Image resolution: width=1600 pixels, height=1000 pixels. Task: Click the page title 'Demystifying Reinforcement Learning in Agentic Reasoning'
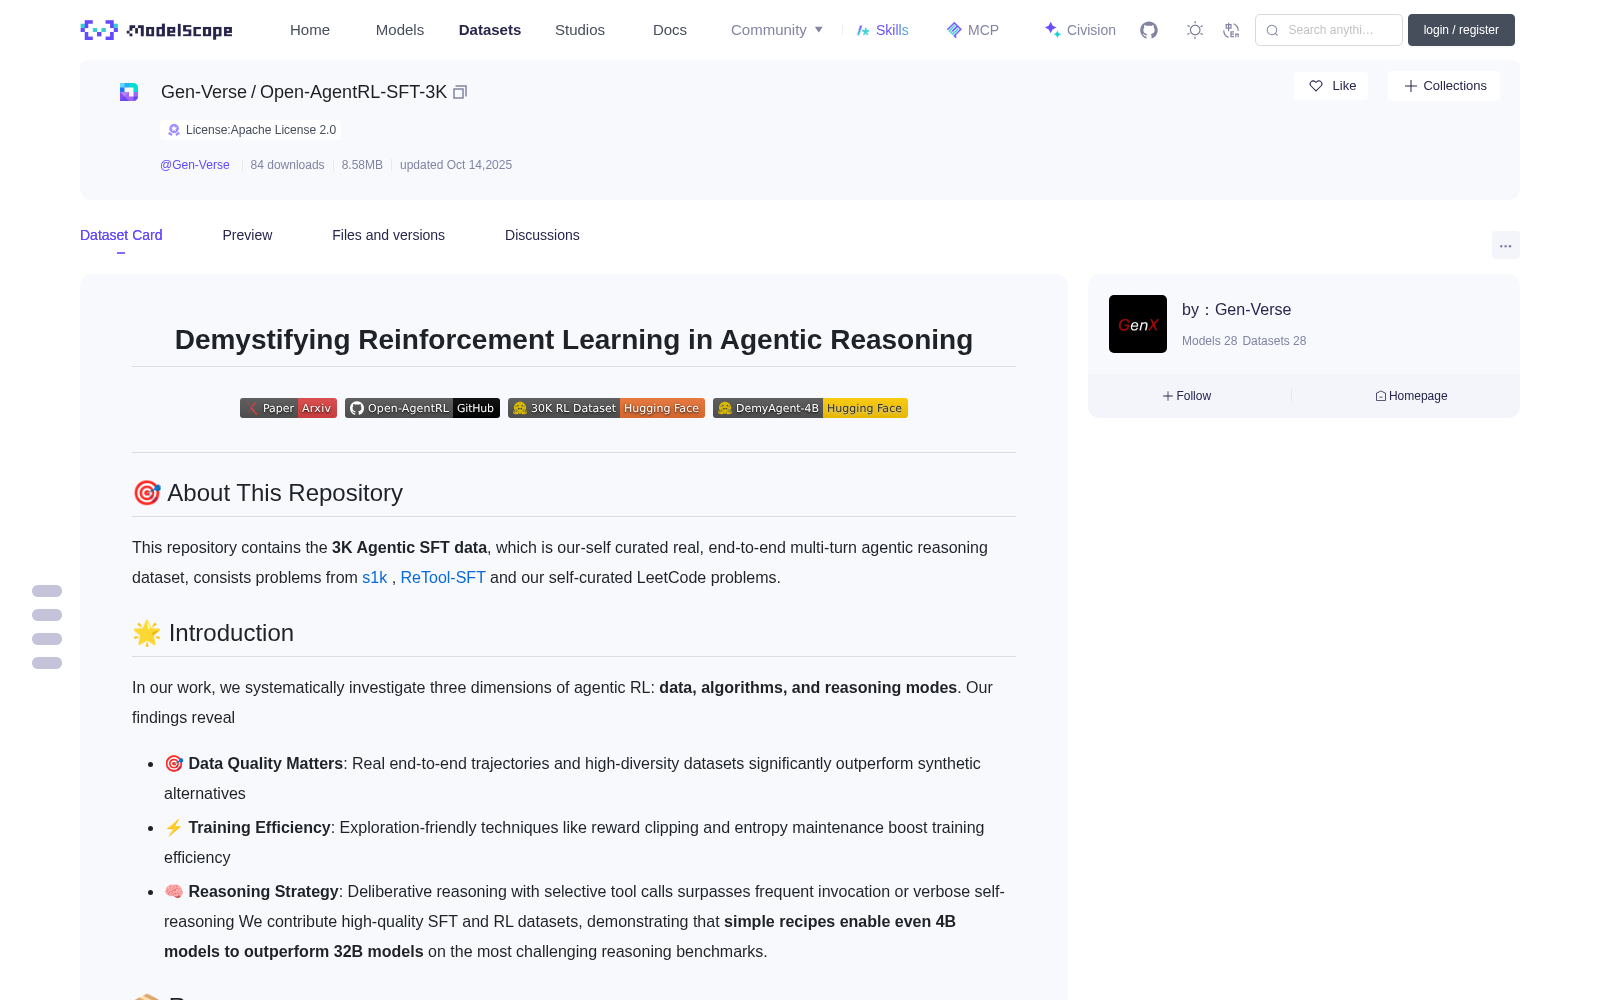(574, 340)
